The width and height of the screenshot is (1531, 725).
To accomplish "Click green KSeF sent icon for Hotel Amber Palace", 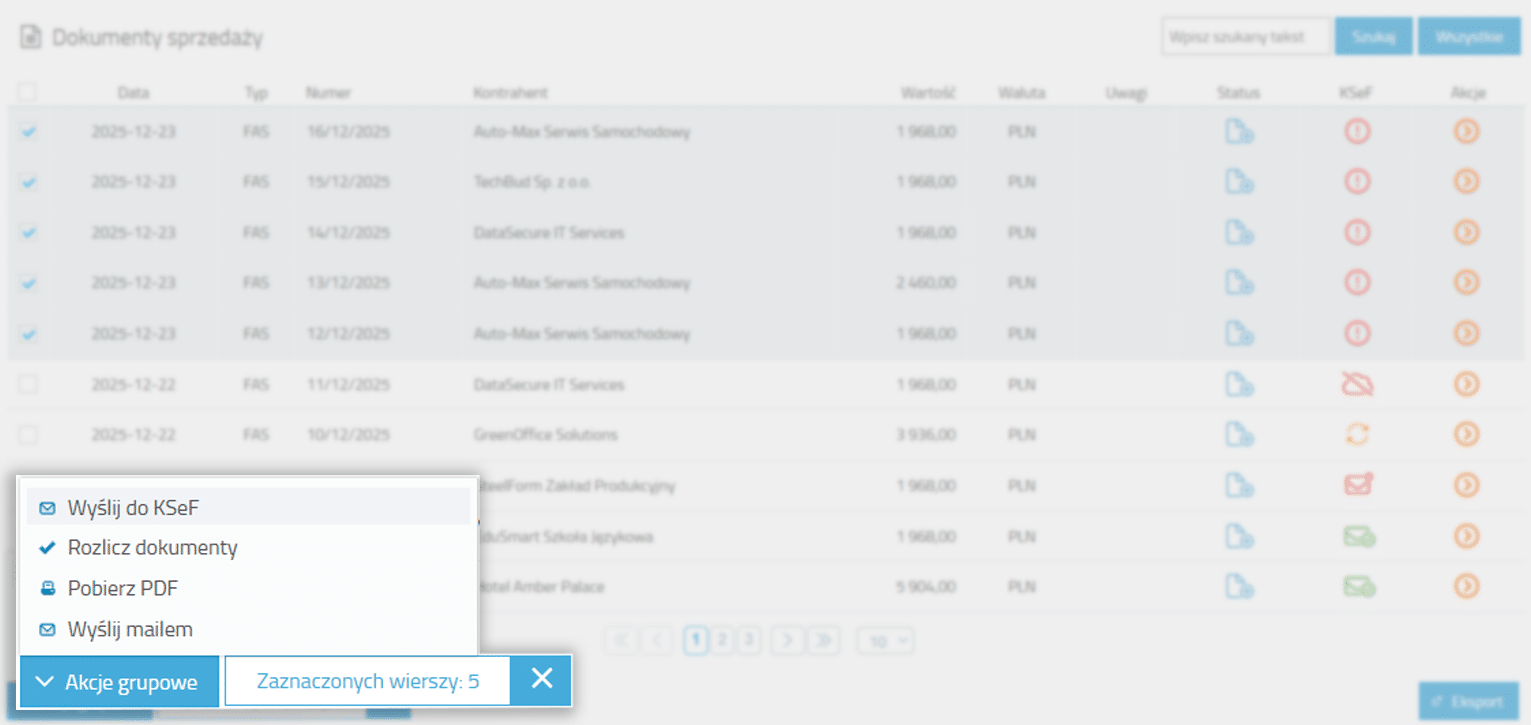I will (1358, 586).
